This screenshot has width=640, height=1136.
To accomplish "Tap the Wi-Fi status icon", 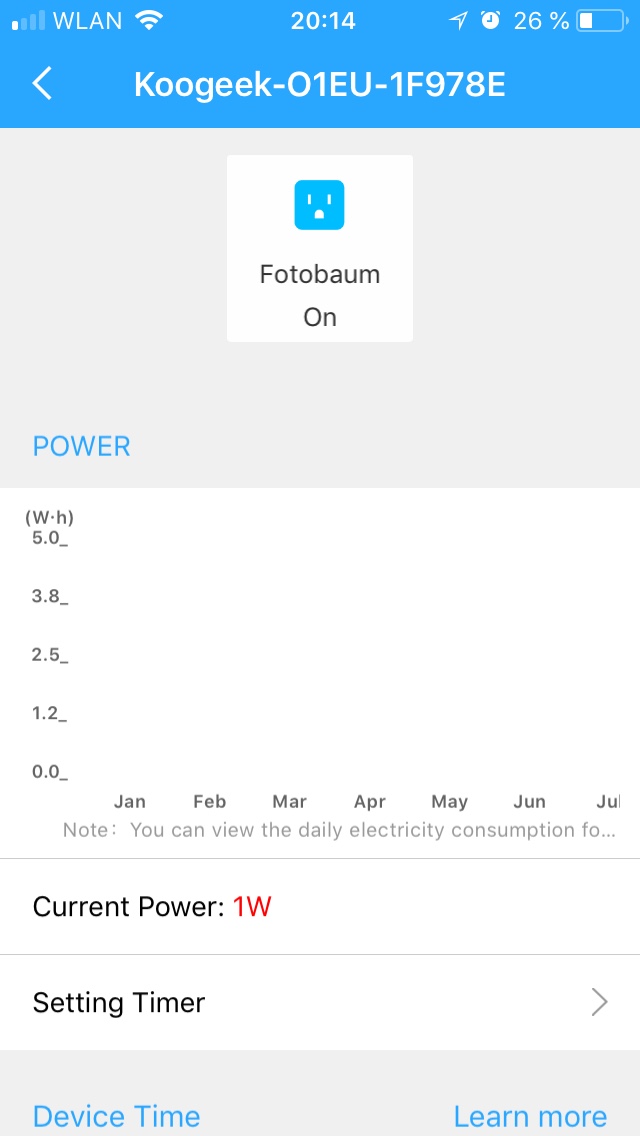I will [149, 20].
